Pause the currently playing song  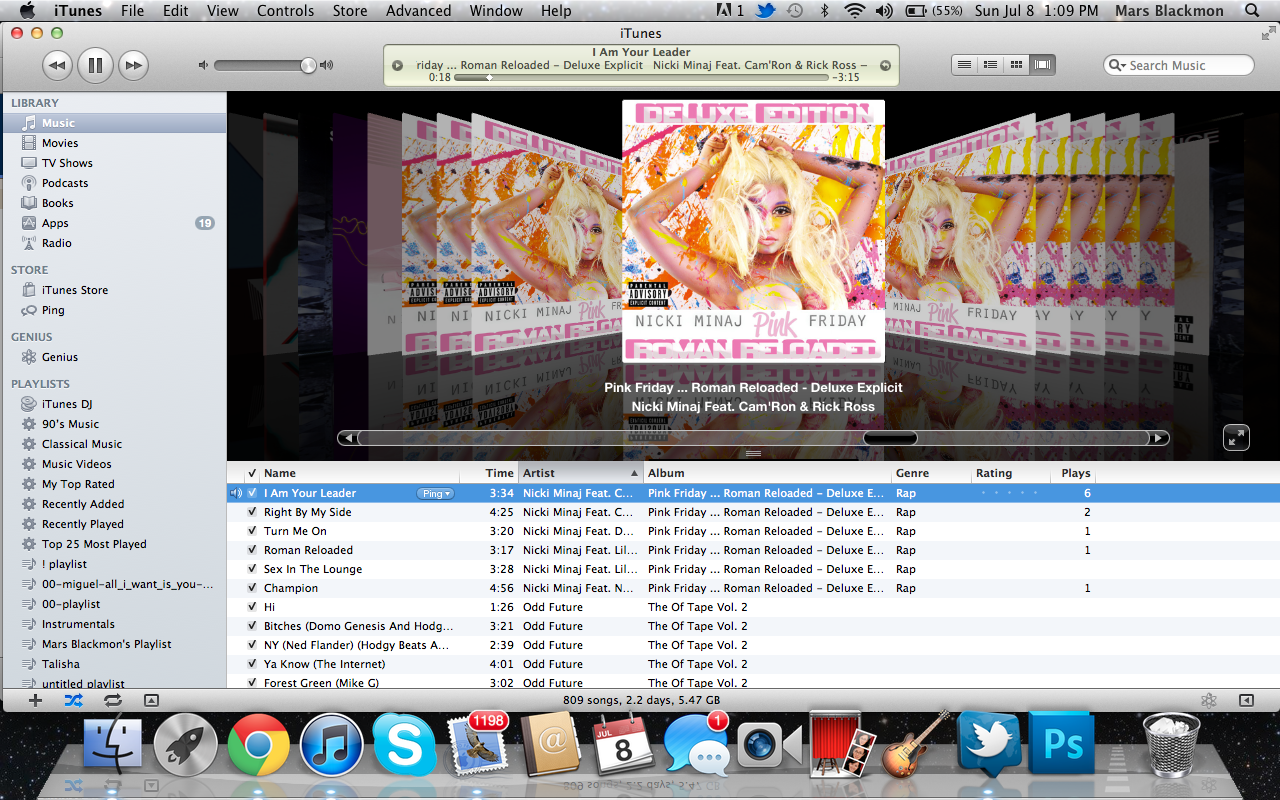[95, 66]
